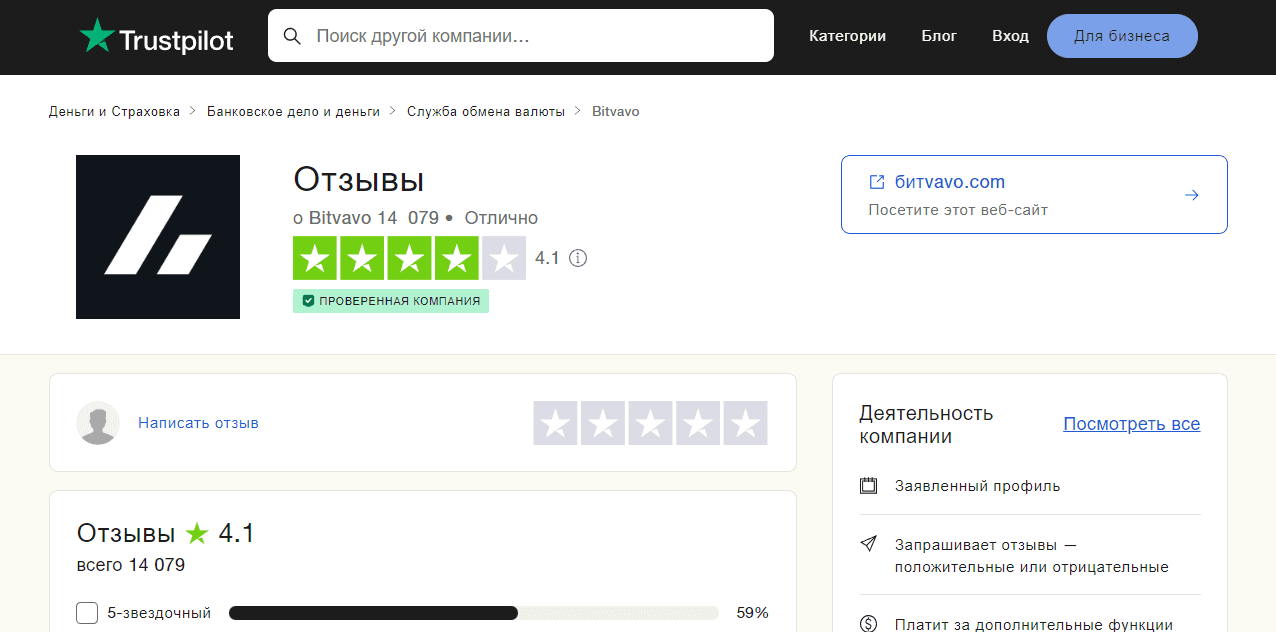Open the Блог menu item

tap(939, 36)
